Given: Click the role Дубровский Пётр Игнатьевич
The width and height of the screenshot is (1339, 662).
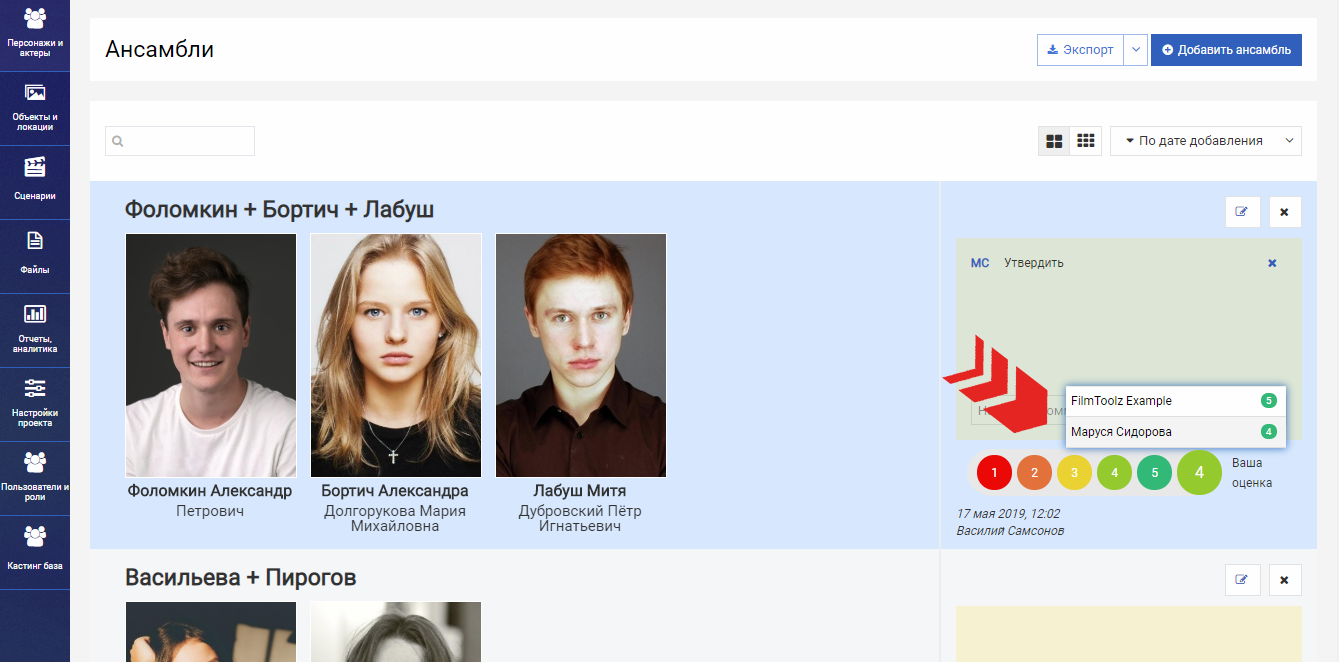Looking at the screenshot, I should (580, 518).
